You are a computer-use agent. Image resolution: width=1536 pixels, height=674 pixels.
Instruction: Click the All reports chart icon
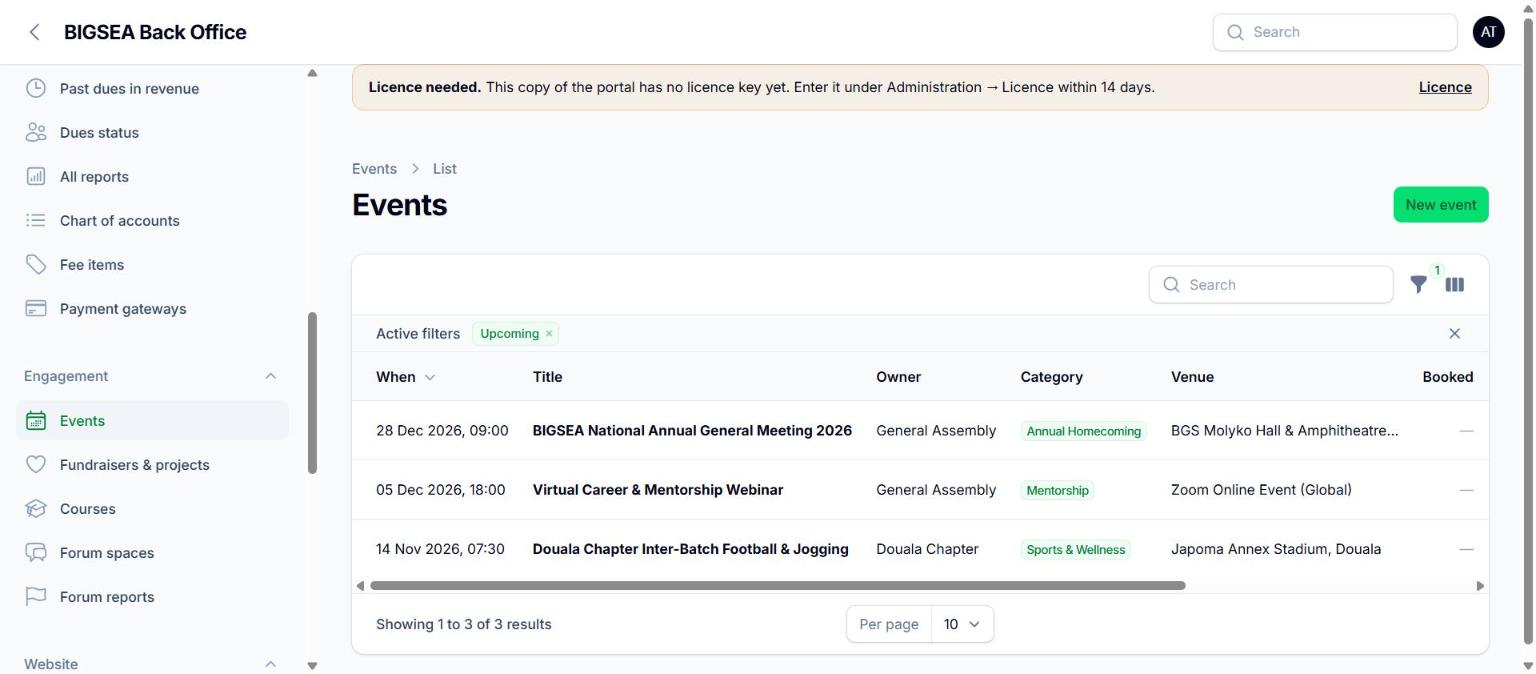coord(36,176)
